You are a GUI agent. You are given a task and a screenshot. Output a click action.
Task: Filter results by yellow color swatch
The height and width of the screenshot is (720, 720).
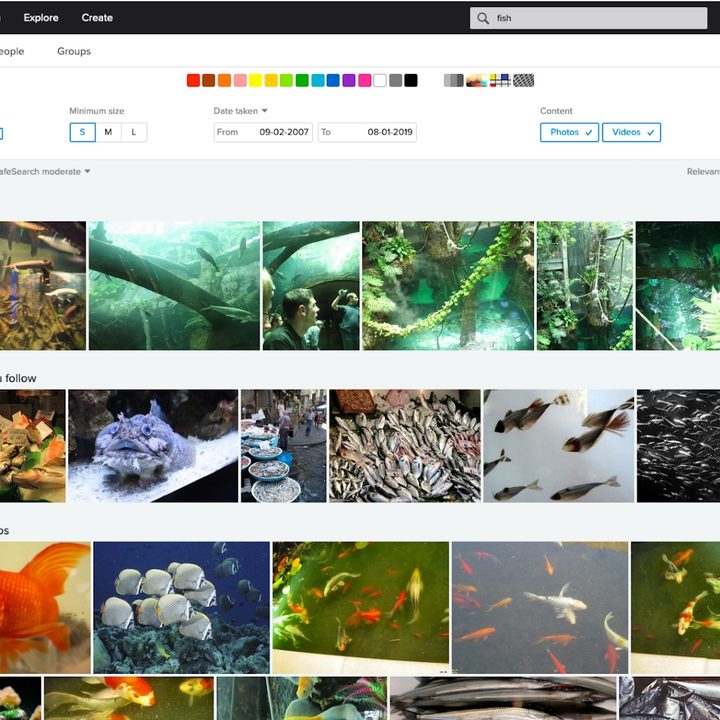255,81
